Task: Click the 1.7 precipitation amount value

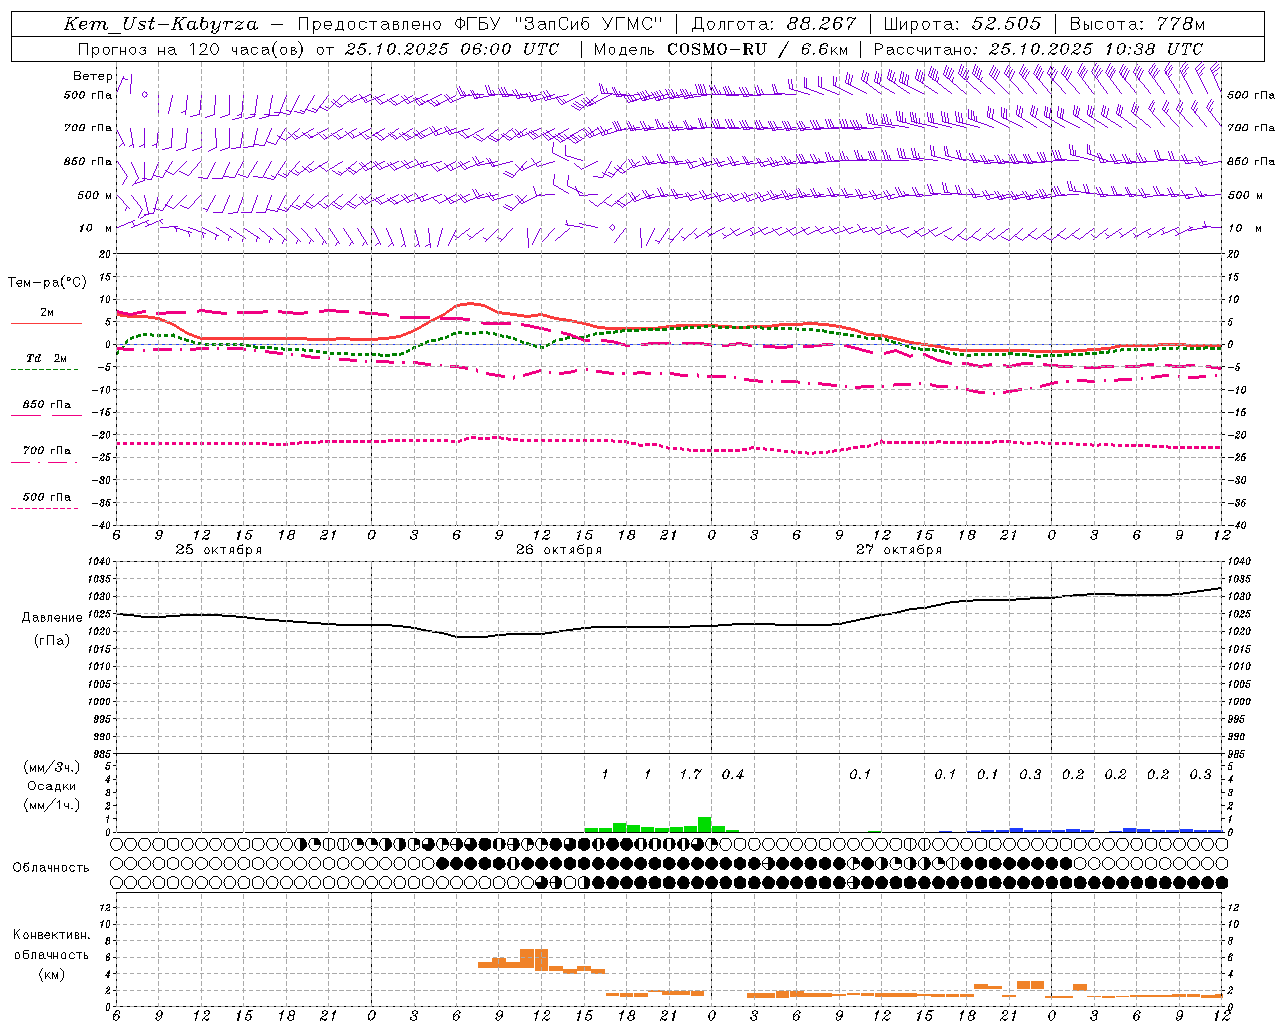Action: tap(690, 774)
